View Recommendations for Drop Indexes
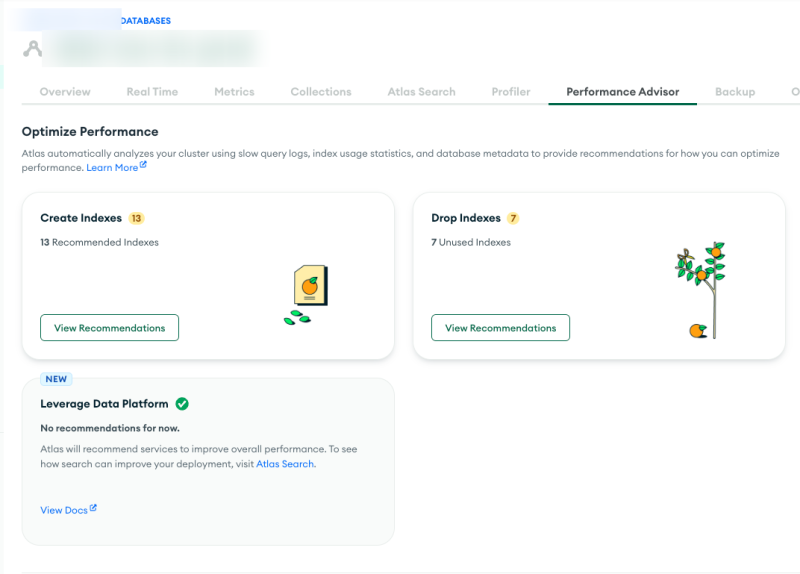 500,328
